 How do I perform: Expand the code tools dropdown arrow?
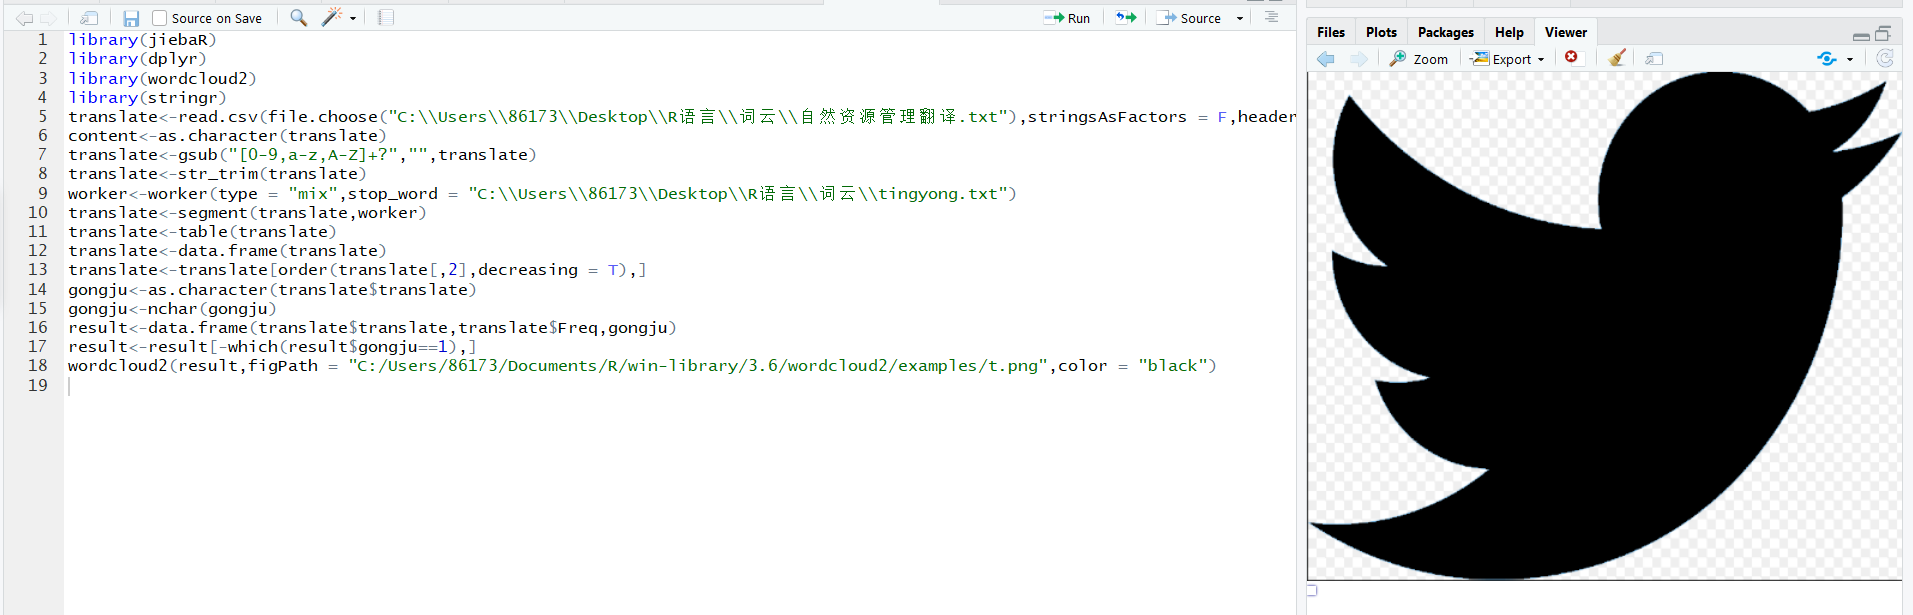353,18
